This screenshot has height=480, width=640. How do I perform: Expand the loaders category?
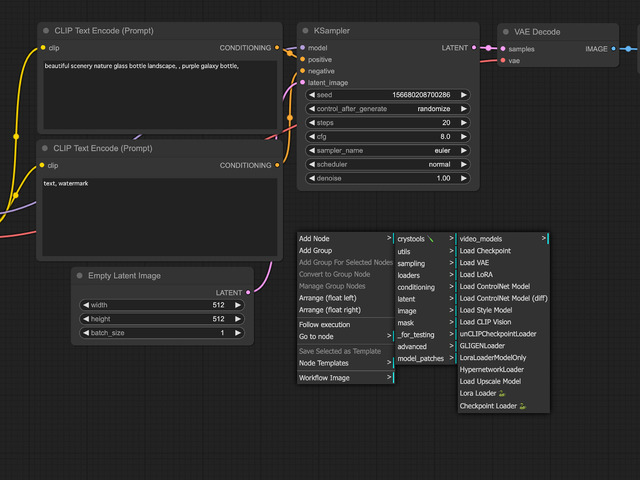click(x=426, y=275)
